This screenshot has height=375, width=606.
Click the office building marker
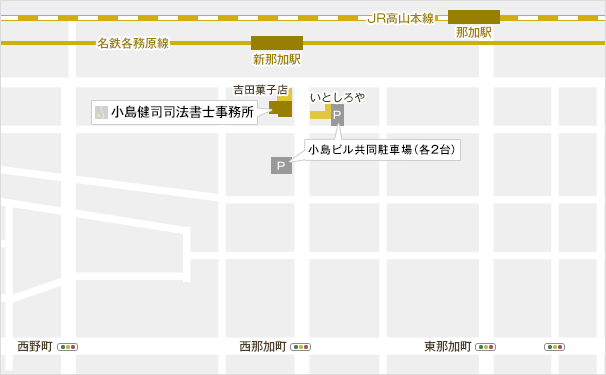point(281,109)
